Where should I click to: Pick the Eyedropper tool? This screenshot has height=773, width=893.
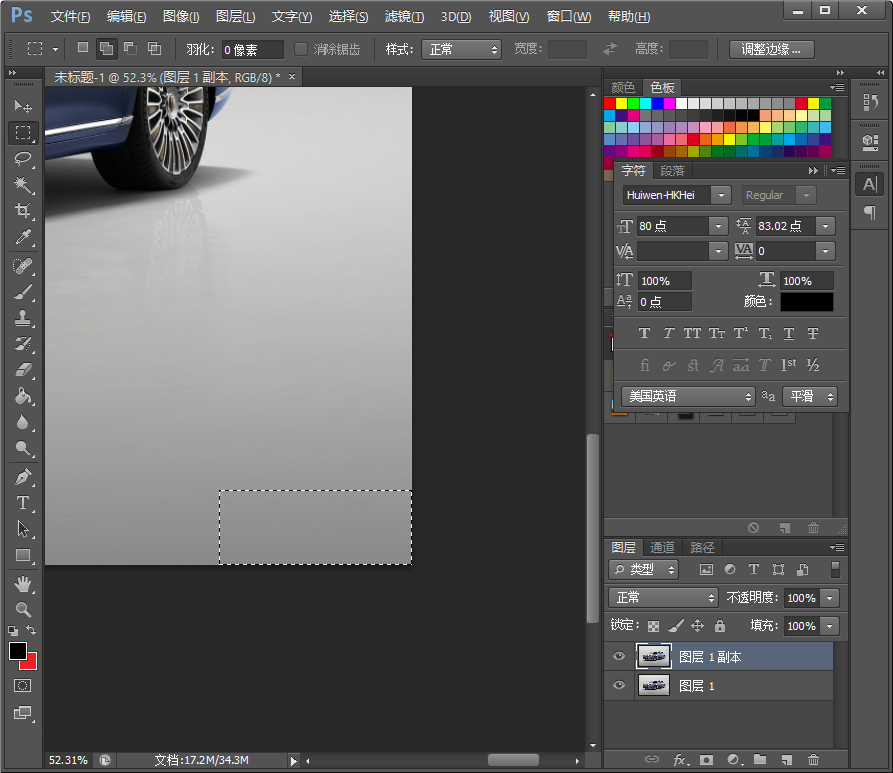pos(23,237)
